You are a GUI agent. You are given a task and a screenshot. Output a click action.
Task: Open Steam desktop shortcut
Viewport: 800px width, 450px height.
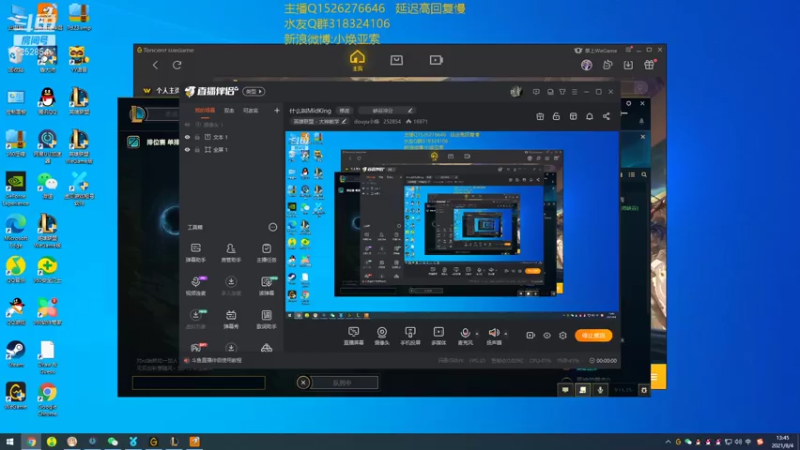16,354
